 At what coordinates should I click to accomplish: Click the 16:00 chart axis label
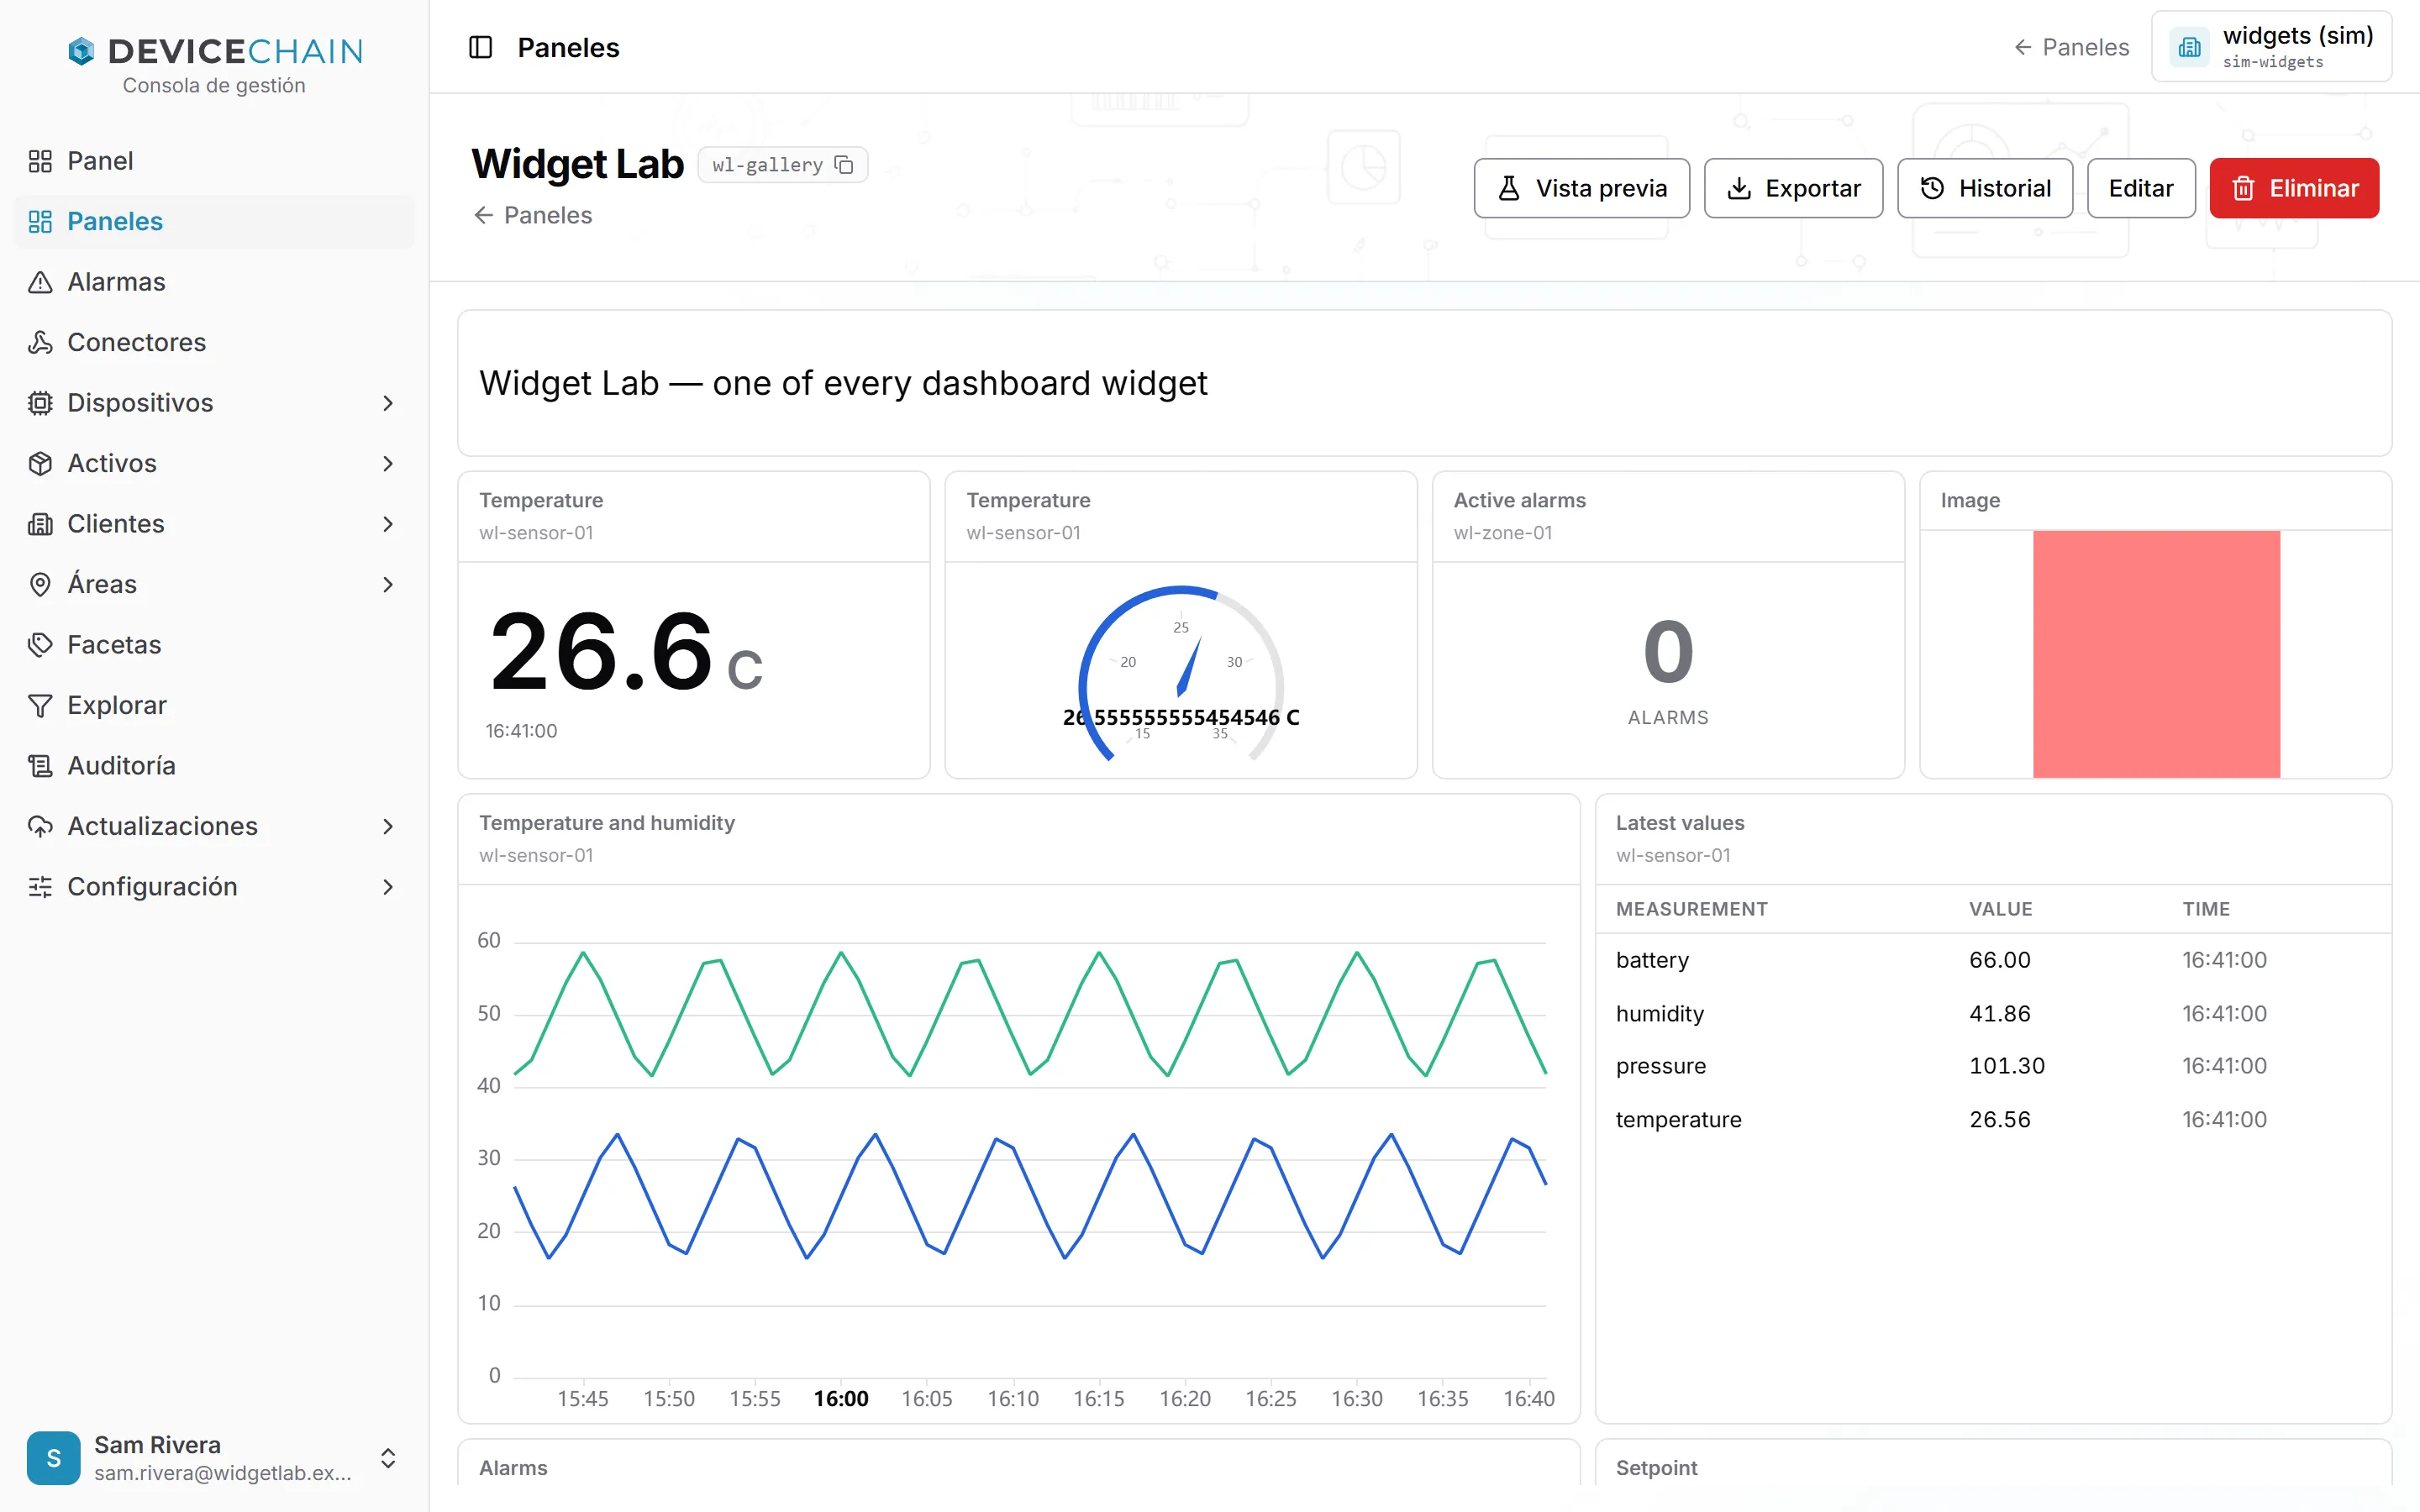click(x=841, y=1398)
